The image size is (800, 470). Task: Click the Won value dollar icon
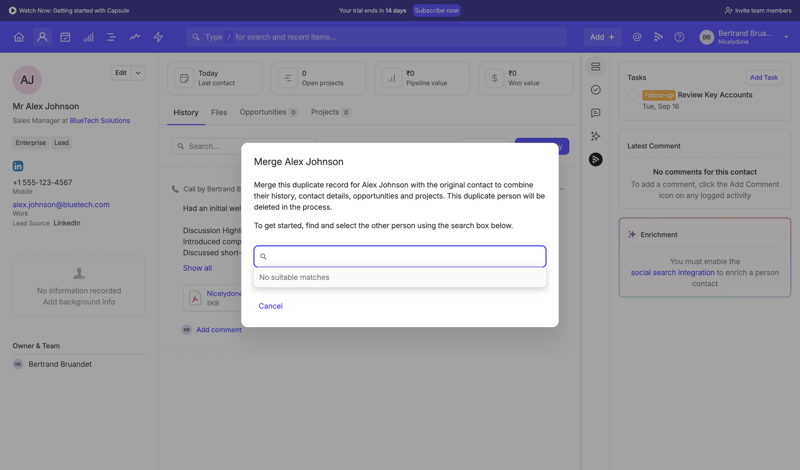tap(494, 78)
